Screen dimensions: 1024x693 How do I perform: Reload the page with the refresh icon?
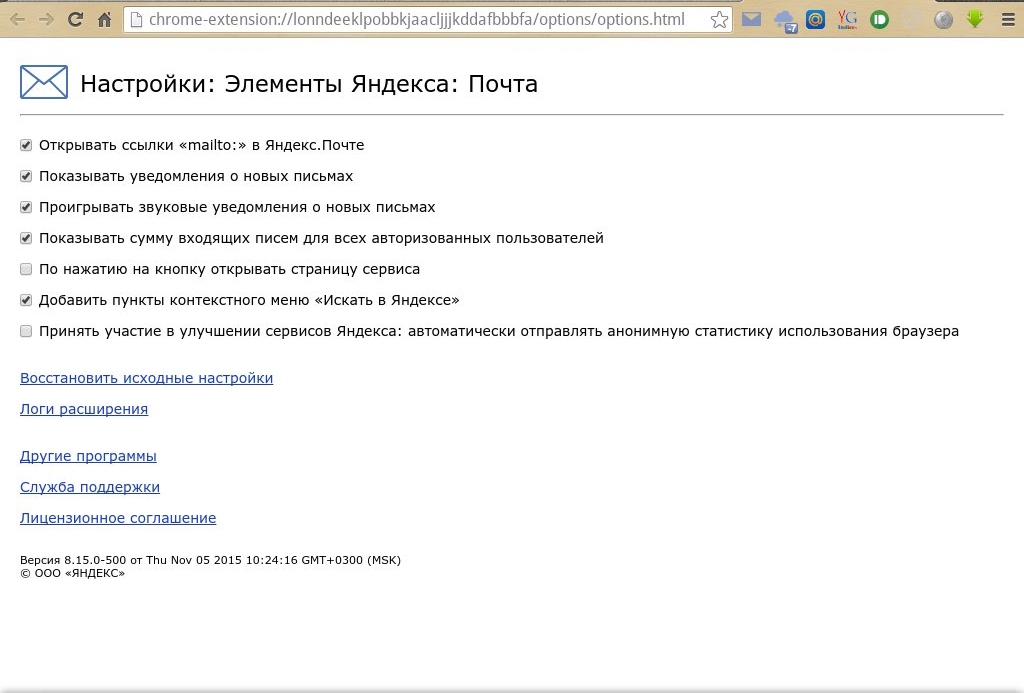point(75,20)
